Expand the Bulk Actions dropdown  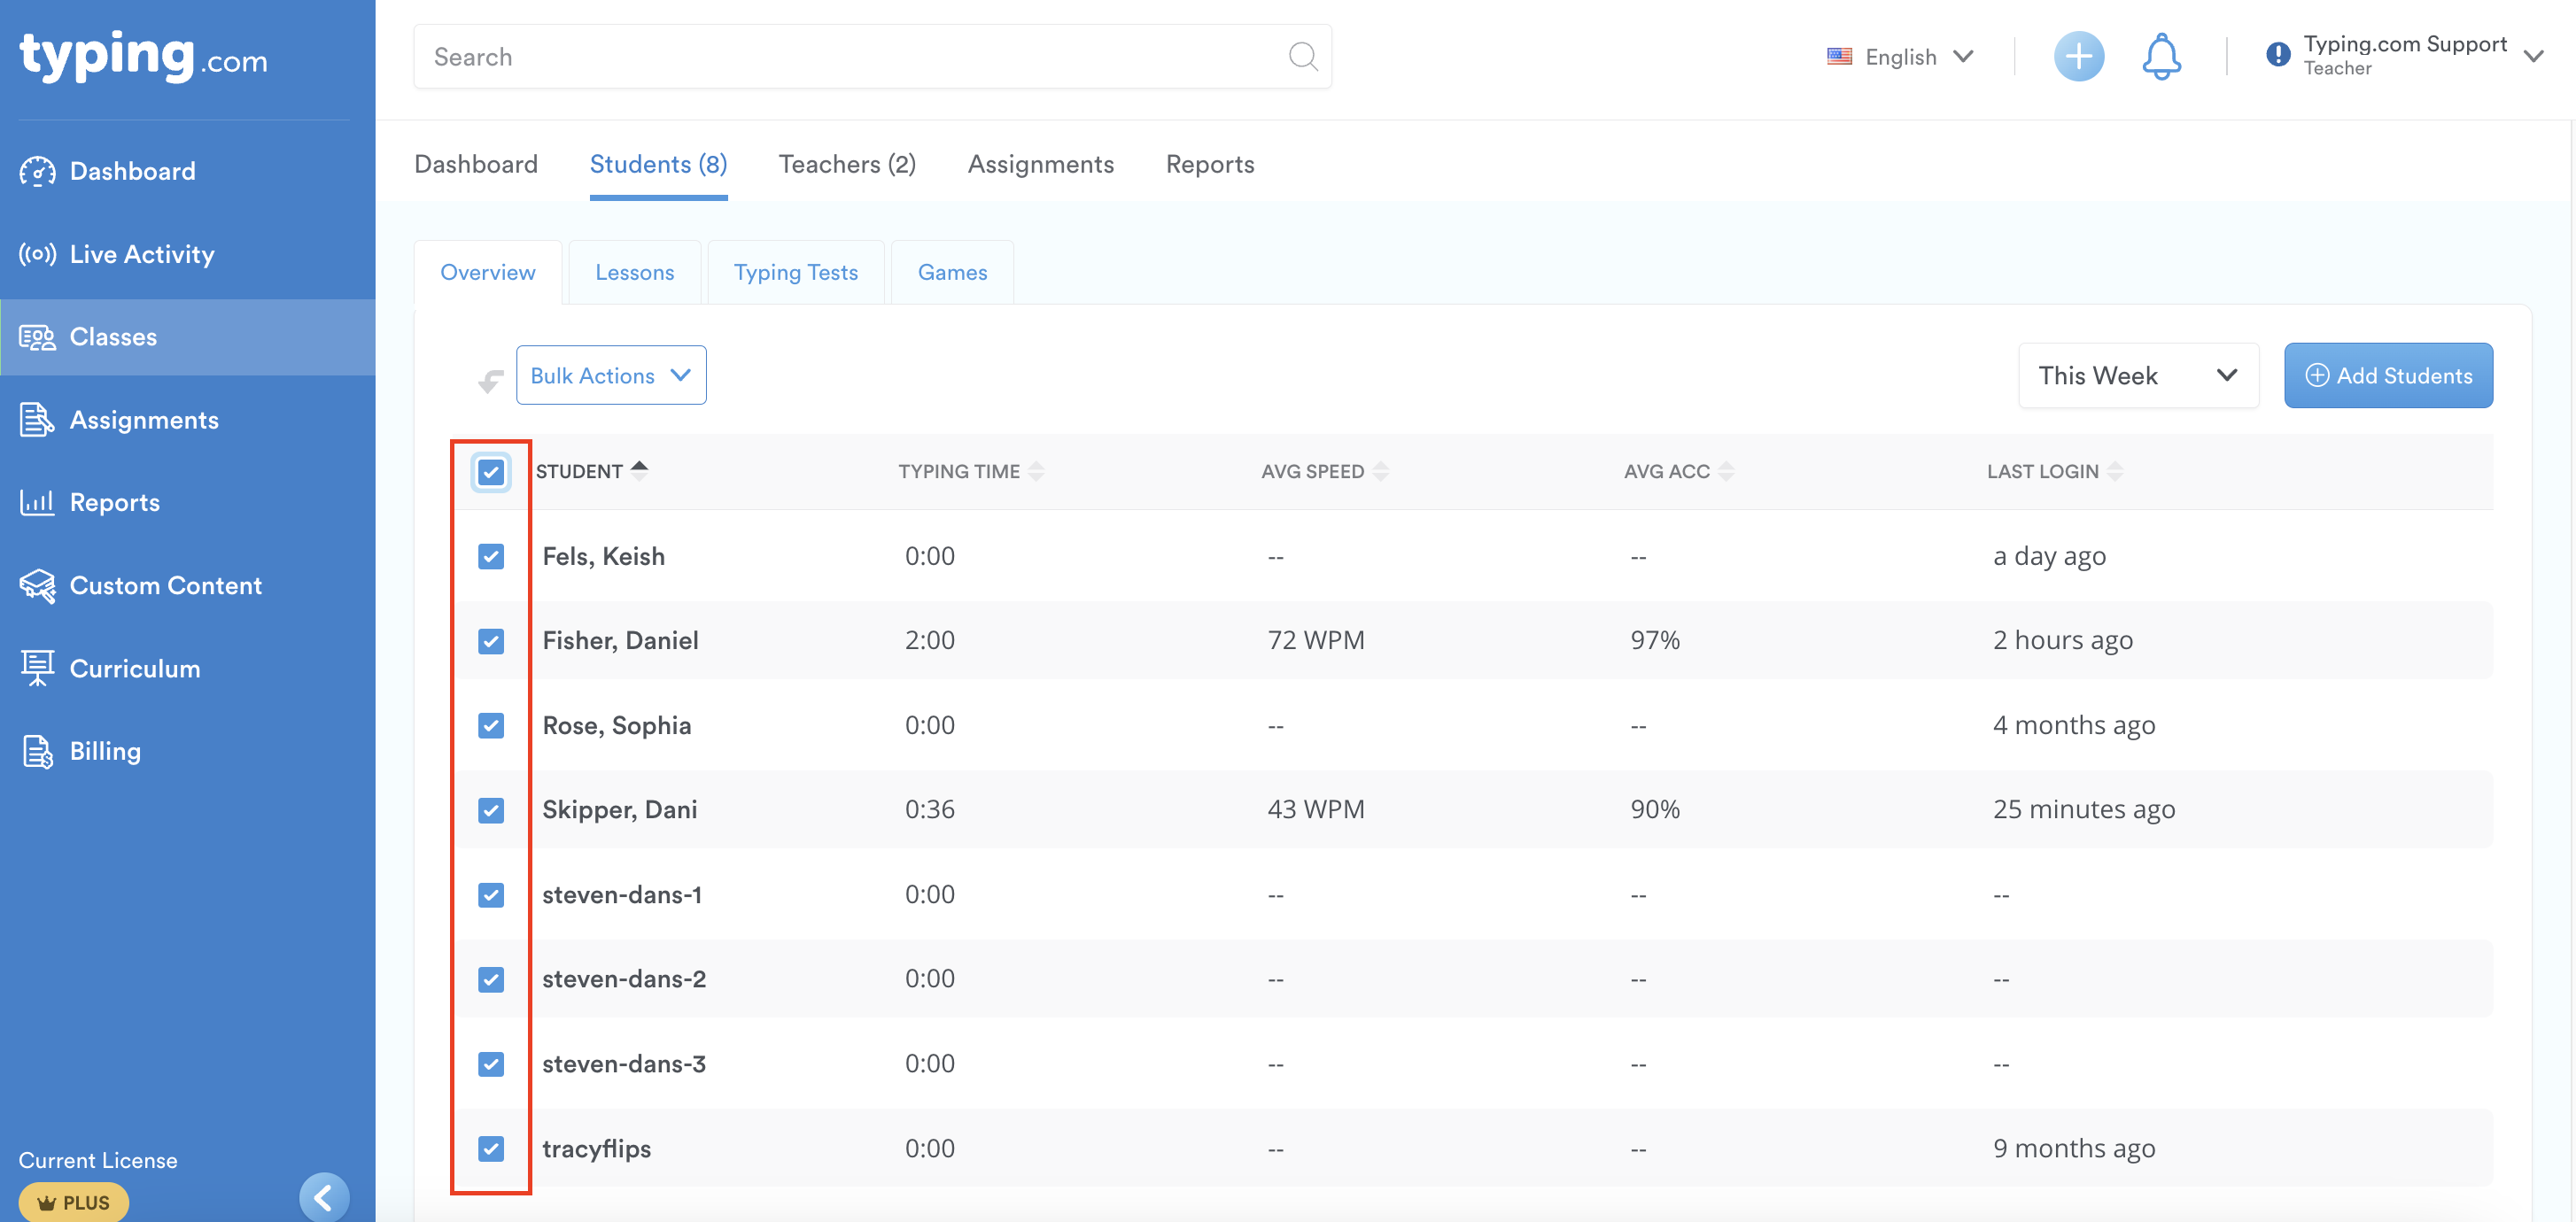tap(611, 376)
